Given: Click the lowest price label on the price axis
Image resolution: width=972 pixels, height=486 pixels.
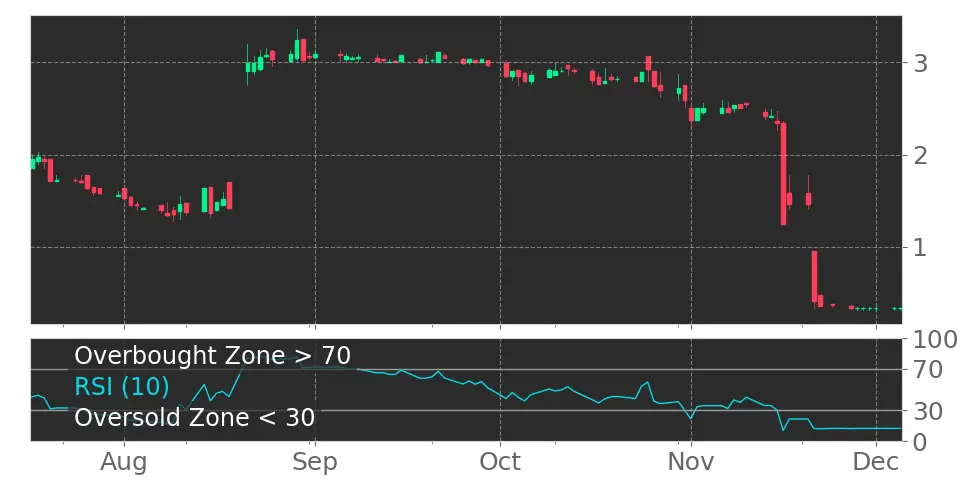Looking at the screenshot, I should coord(916,245).
